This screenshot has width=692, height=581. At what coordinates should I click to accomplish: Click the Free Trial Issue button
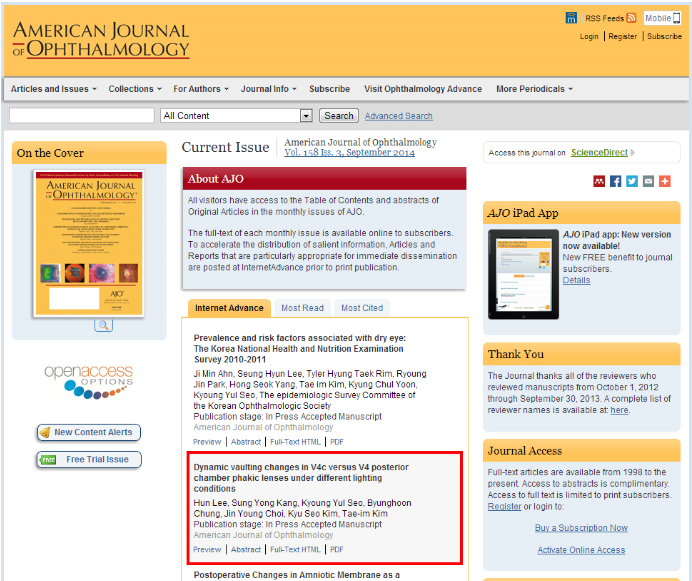89,460
